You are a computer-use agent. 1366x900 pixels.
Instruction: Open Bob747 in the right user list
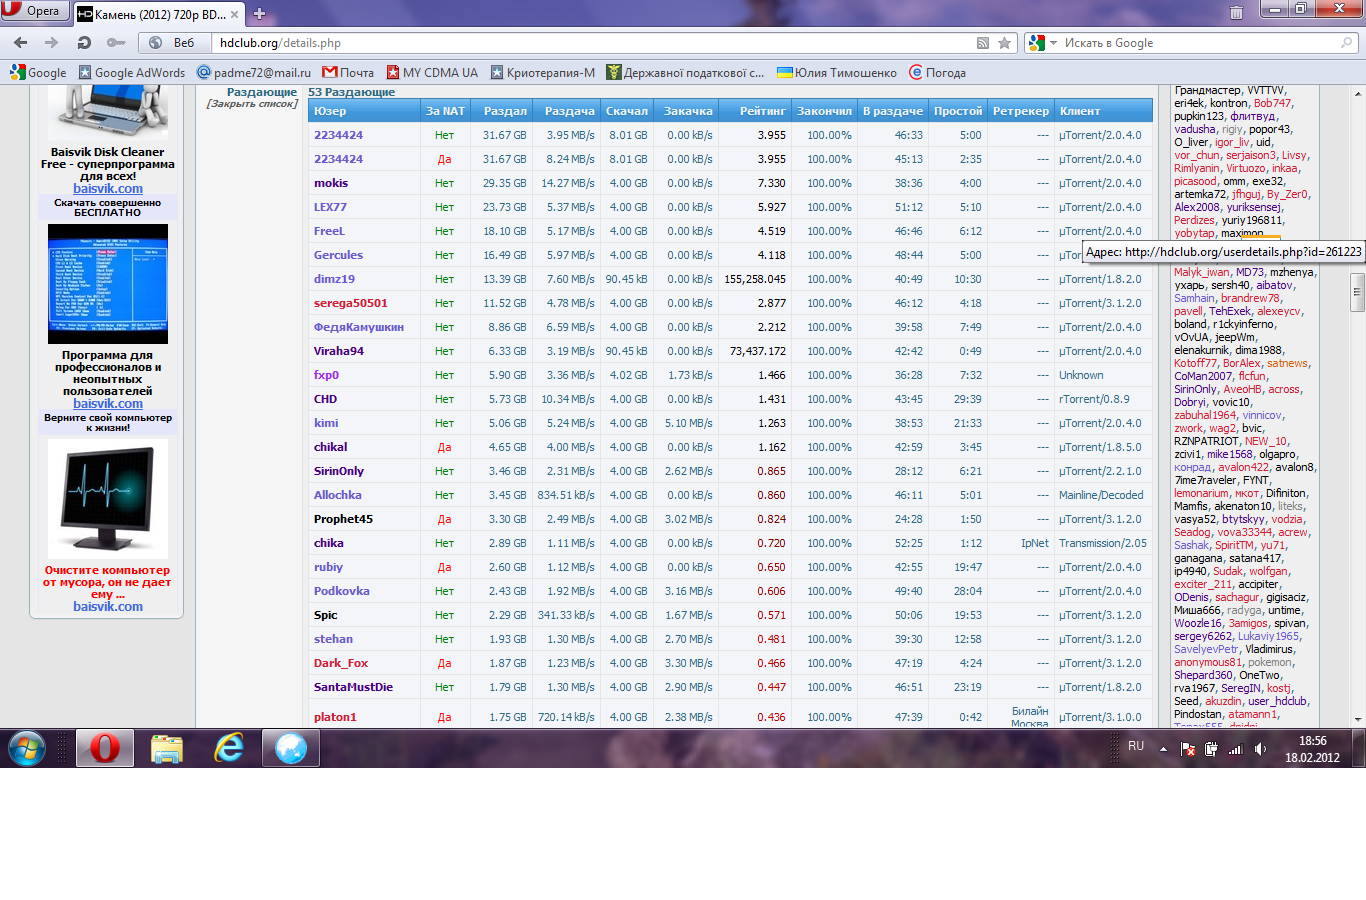tap(1273, 103)
